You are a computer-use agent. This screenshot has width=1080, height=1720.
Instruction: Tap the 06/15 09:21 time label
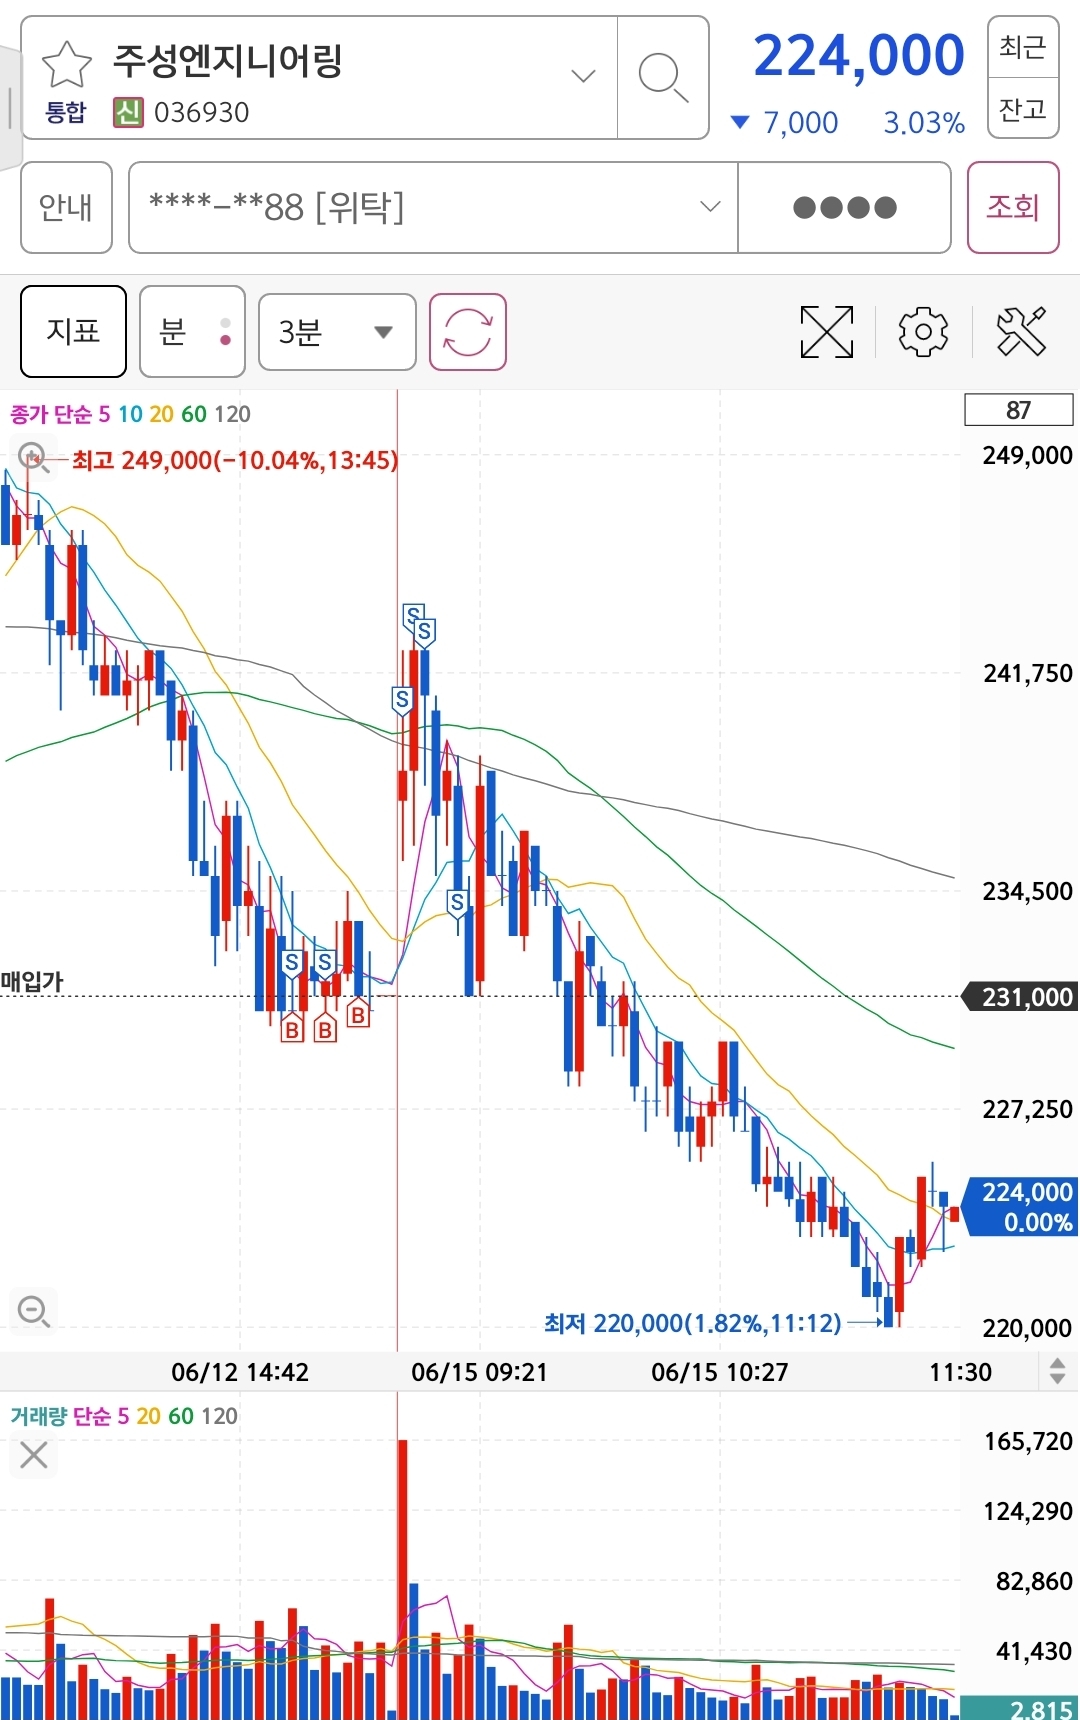(479, 1372)
